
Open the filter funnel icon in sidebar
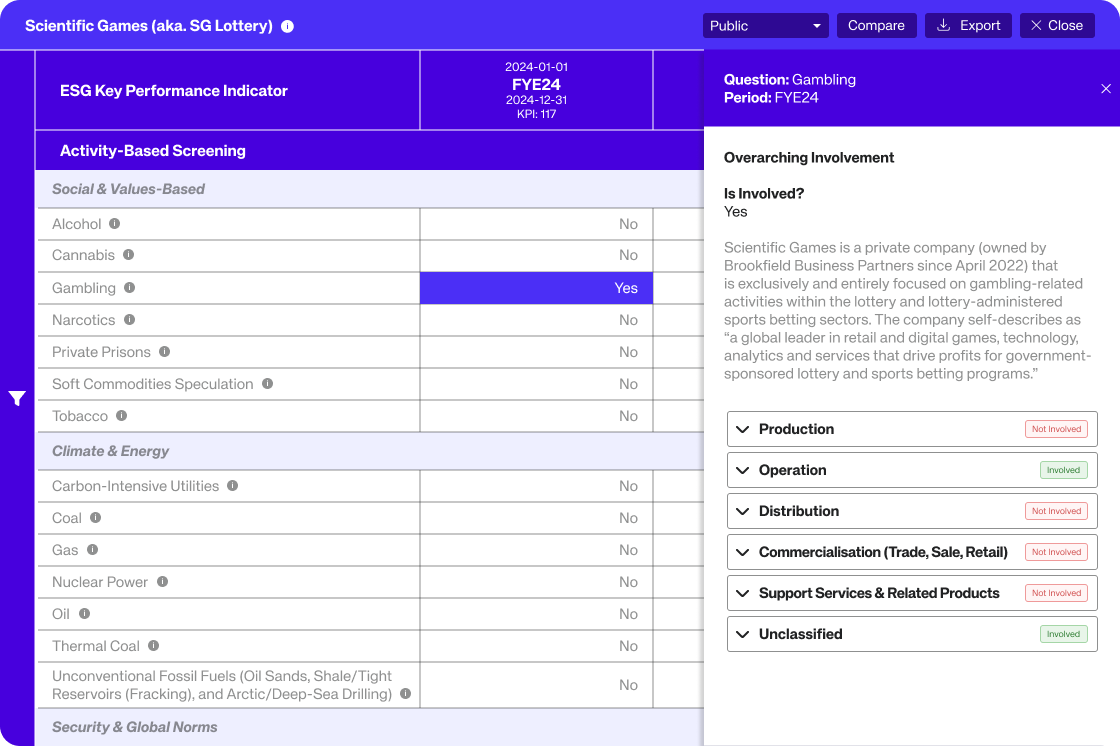click(x=17, y=398)
